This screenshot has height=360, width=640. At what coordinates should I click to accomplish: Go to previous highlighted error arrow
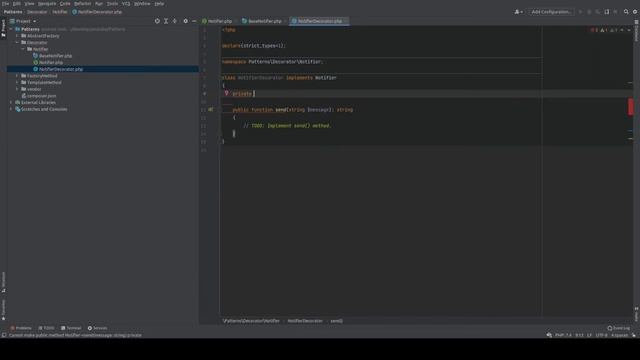(622, 30)
